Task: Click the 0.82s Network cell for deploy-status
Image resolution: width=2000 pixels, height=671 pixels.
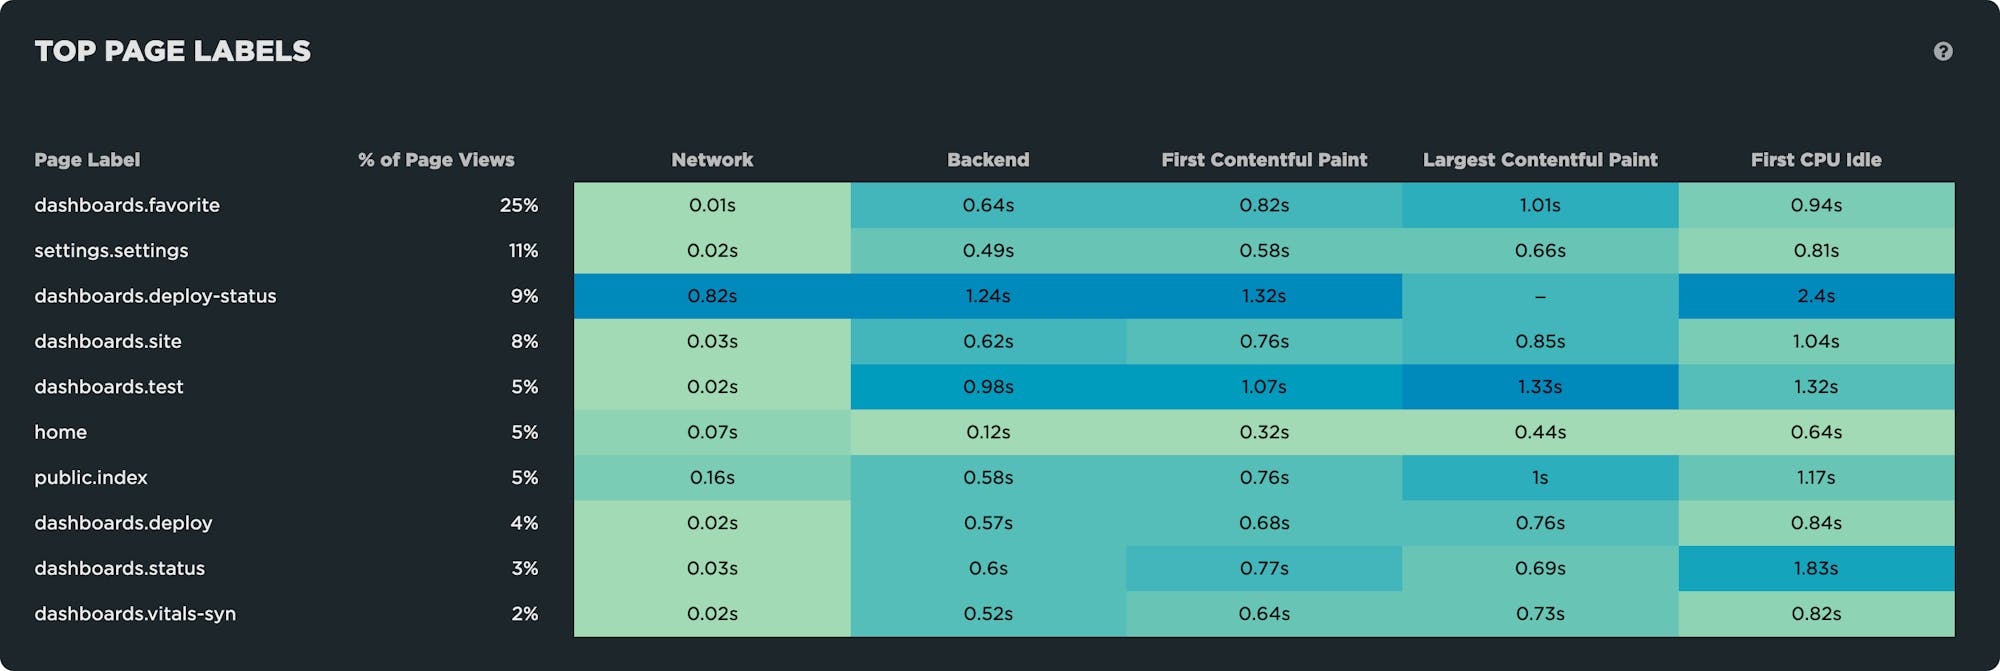Action: click(712, 296)
